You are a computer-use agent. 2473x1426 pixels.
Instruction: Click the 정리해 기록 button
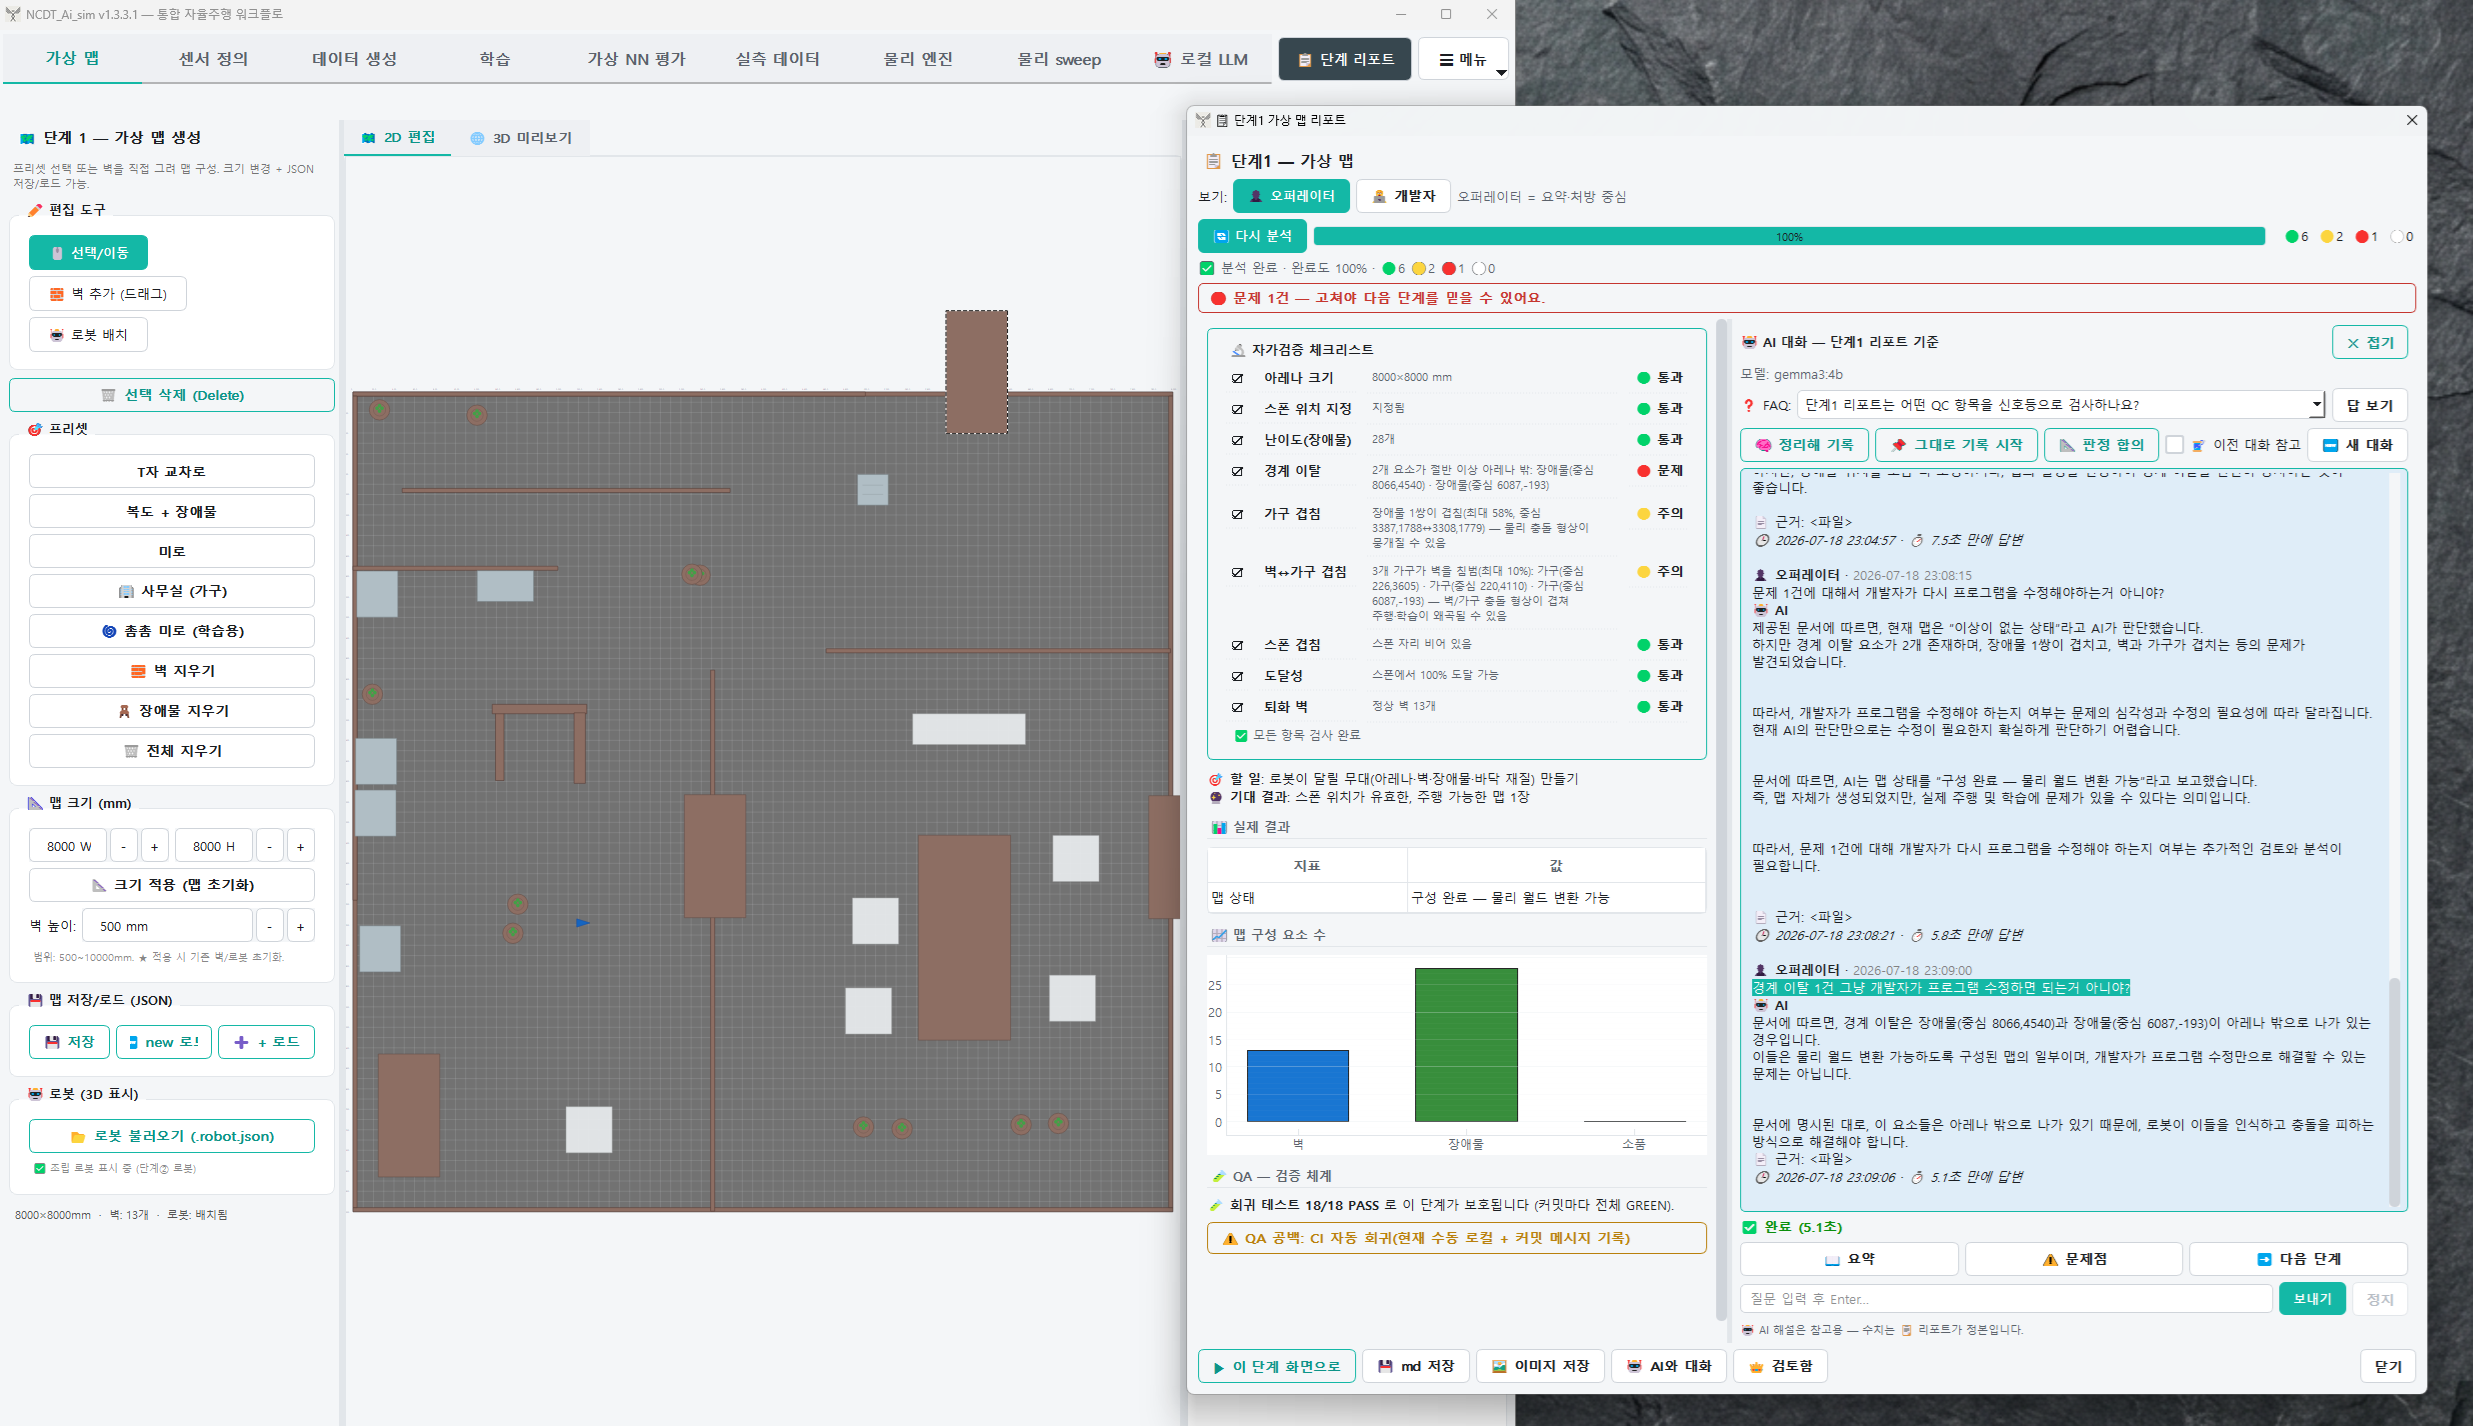pos(1804,445)
